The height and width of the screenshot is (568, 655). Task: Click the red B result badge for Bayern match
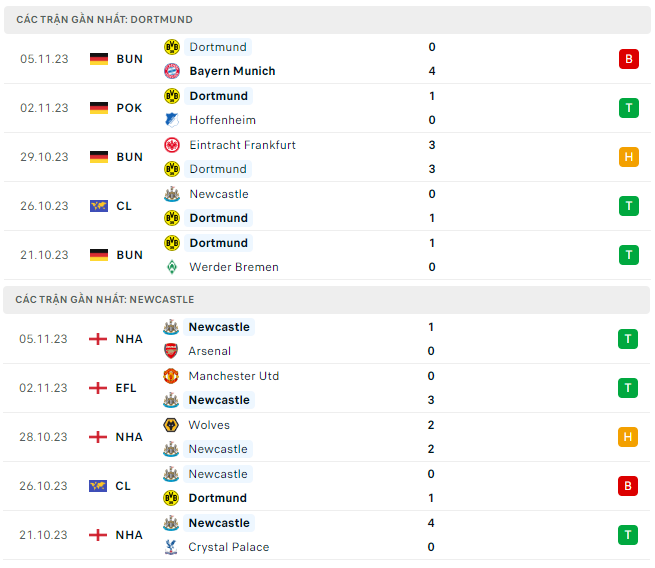click(x=628, y=59)
